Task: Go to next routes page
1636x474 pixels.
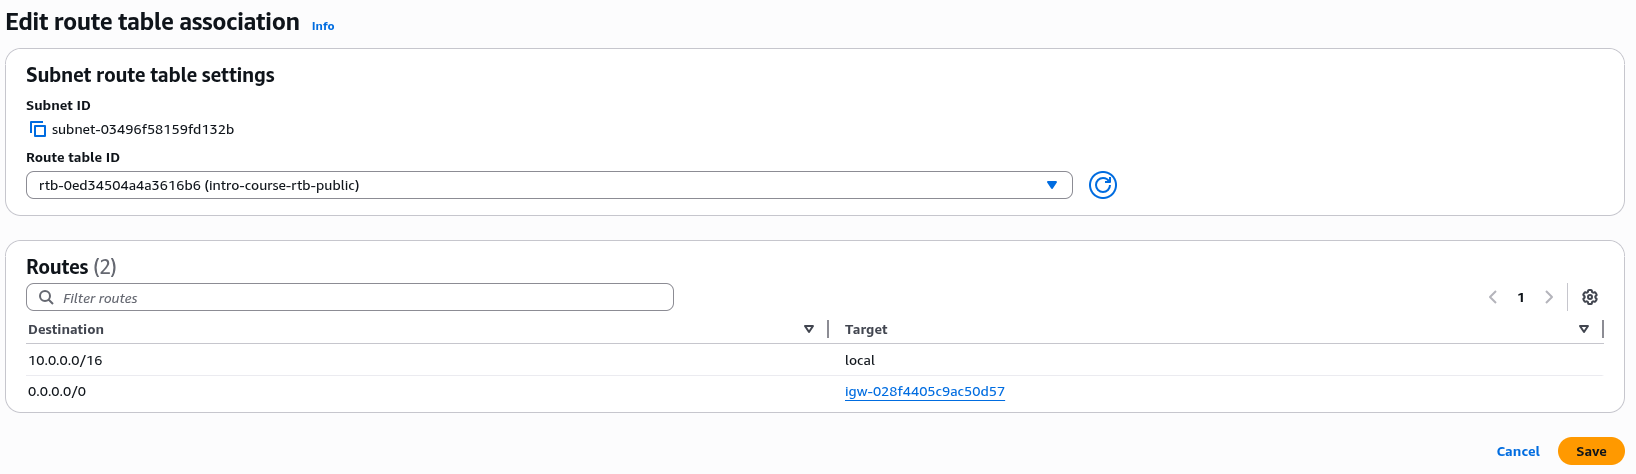Action: [x=1549, y=297]
